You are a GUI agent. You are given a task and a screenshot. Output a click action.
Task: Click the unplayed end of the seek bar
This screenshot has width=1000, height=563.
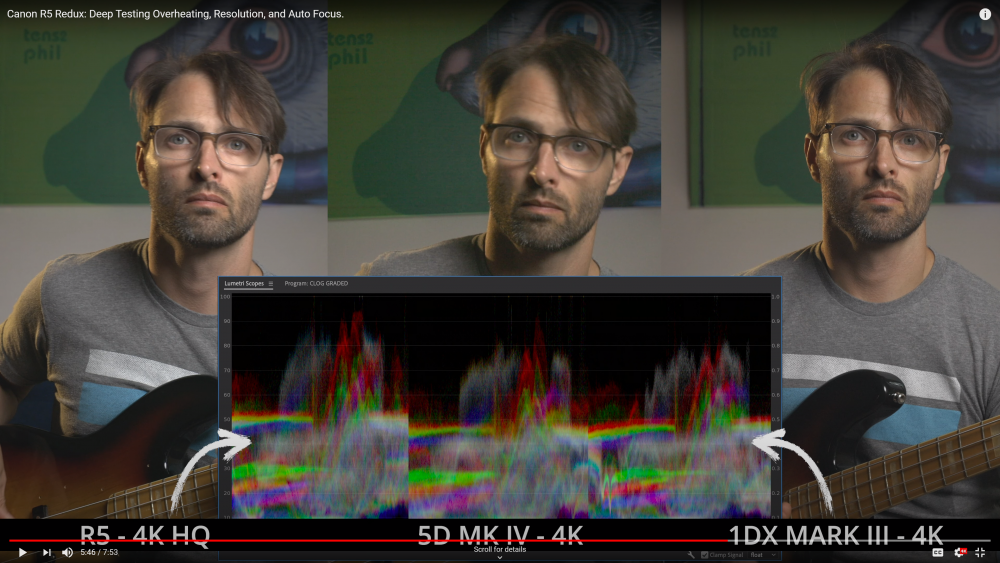coord(860,541)
